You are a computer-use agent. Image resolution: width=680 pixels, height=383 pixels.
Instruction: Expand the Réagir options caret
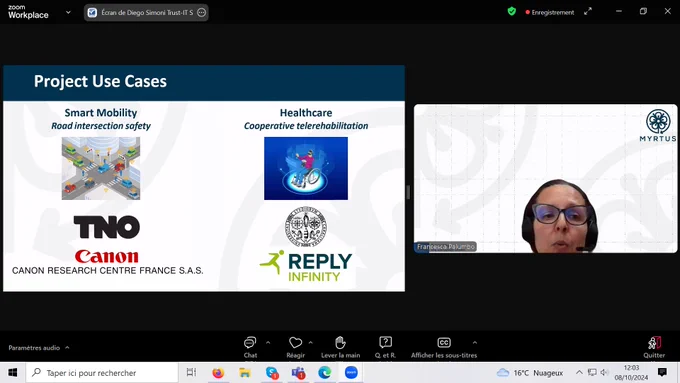311,343
